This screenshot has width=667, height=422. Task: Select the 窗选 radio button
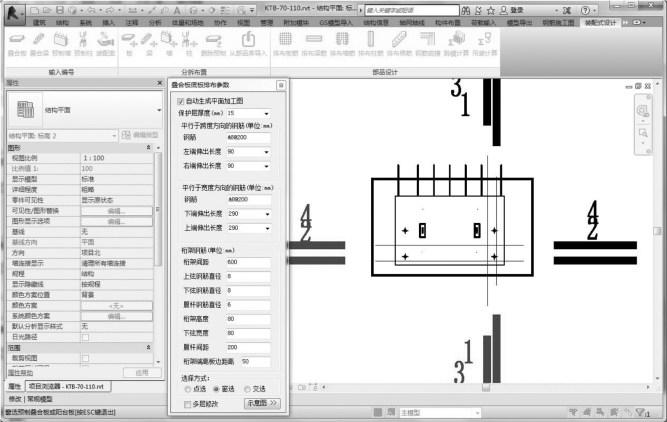(x=216, y=389)
